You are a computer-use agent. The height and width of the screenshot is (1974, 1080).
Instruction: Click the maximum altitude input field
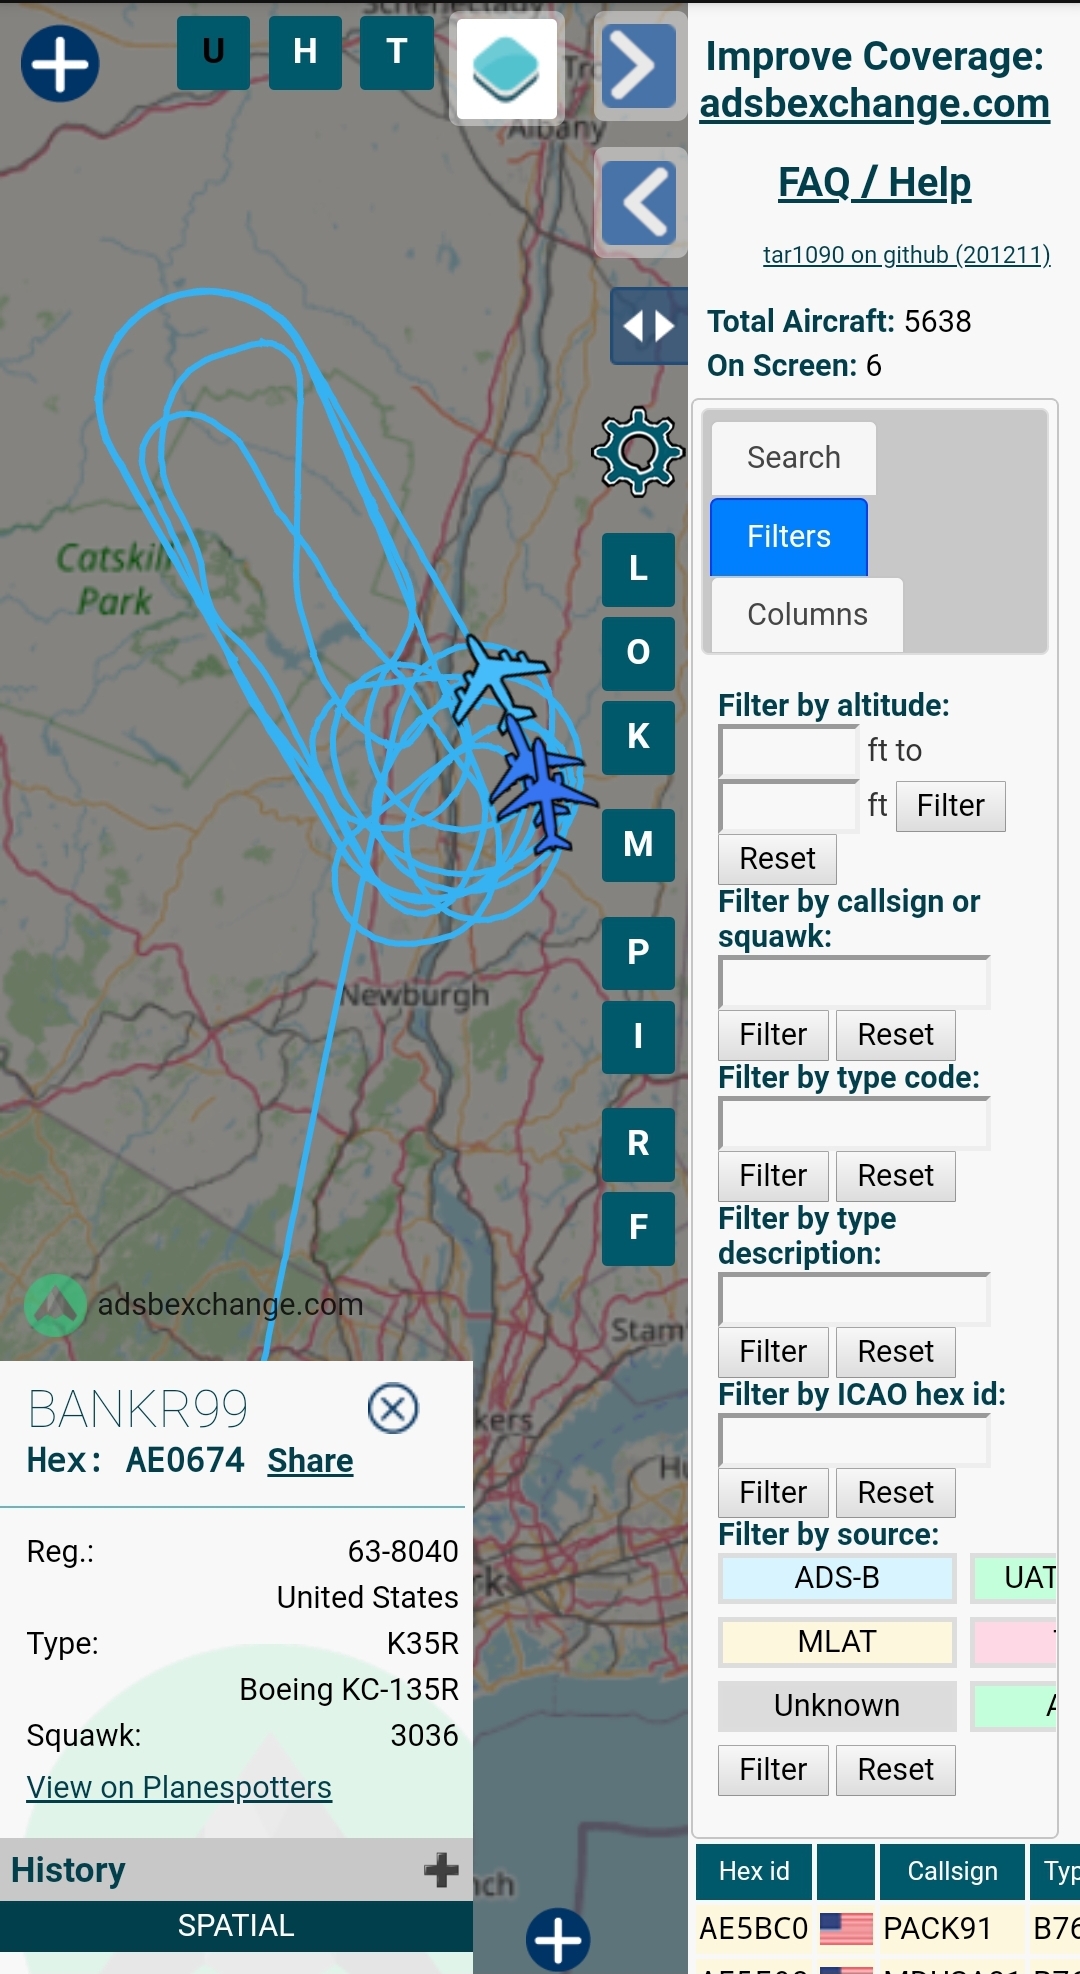(x=789, y=806)
